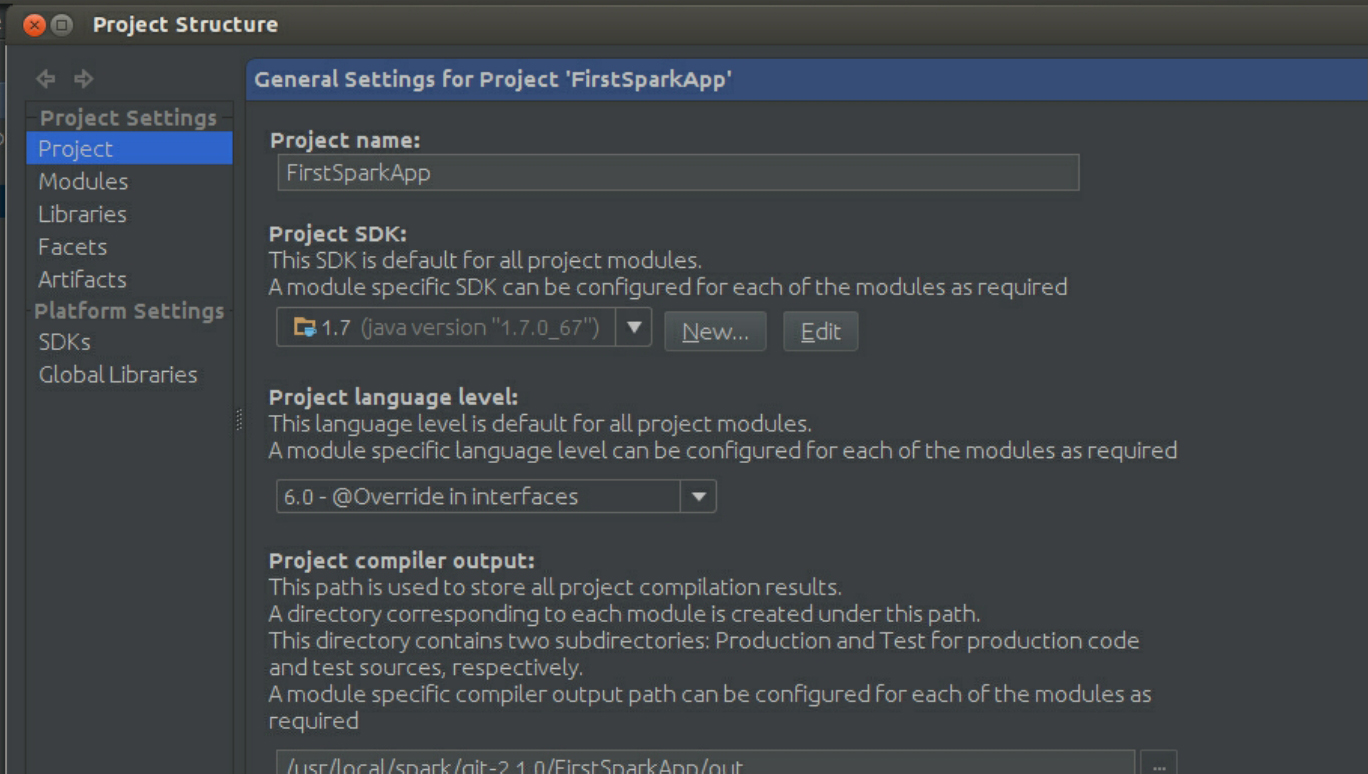Open the Project language level dropdown arrow

(698, 496)
